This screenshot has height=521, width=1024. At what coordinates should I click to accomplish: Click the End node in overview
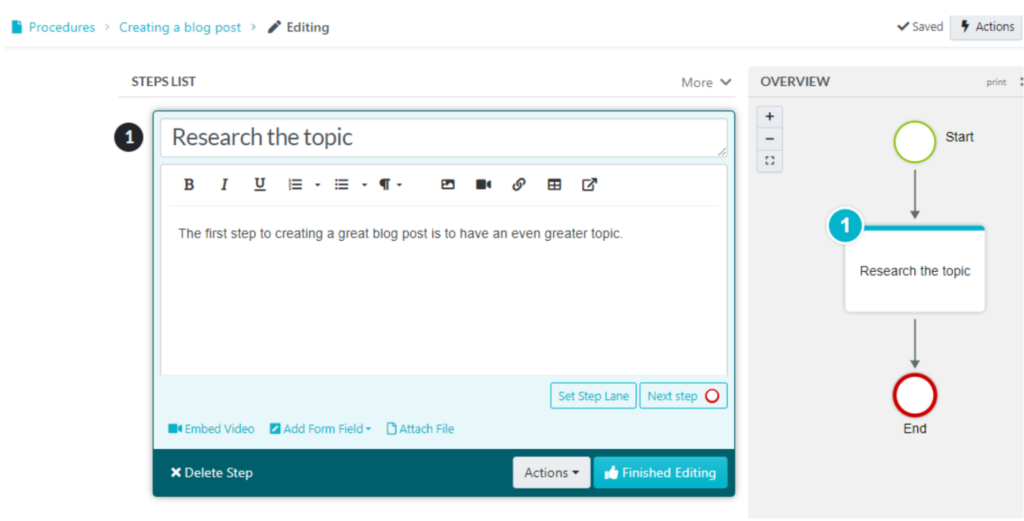[915, 396]
